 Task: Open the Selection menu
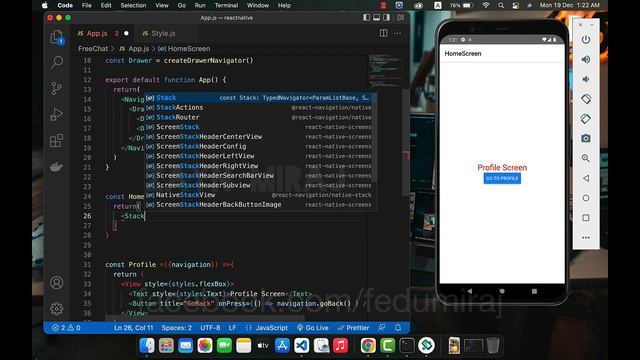tap(133, 5)
